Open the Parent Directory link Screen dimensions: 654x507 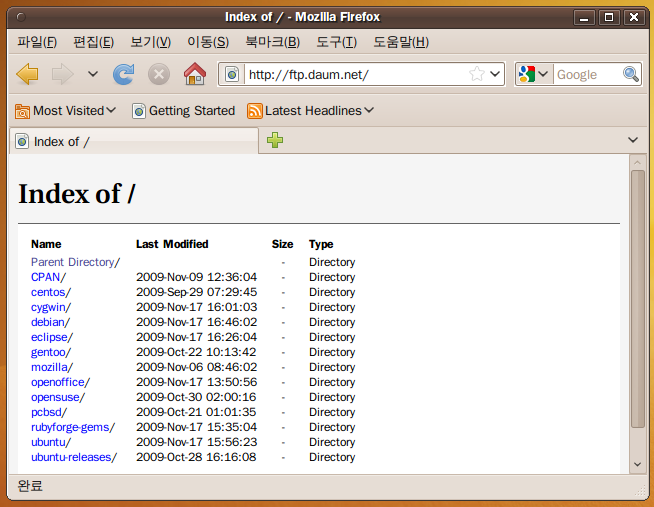(x=73, y=262)
